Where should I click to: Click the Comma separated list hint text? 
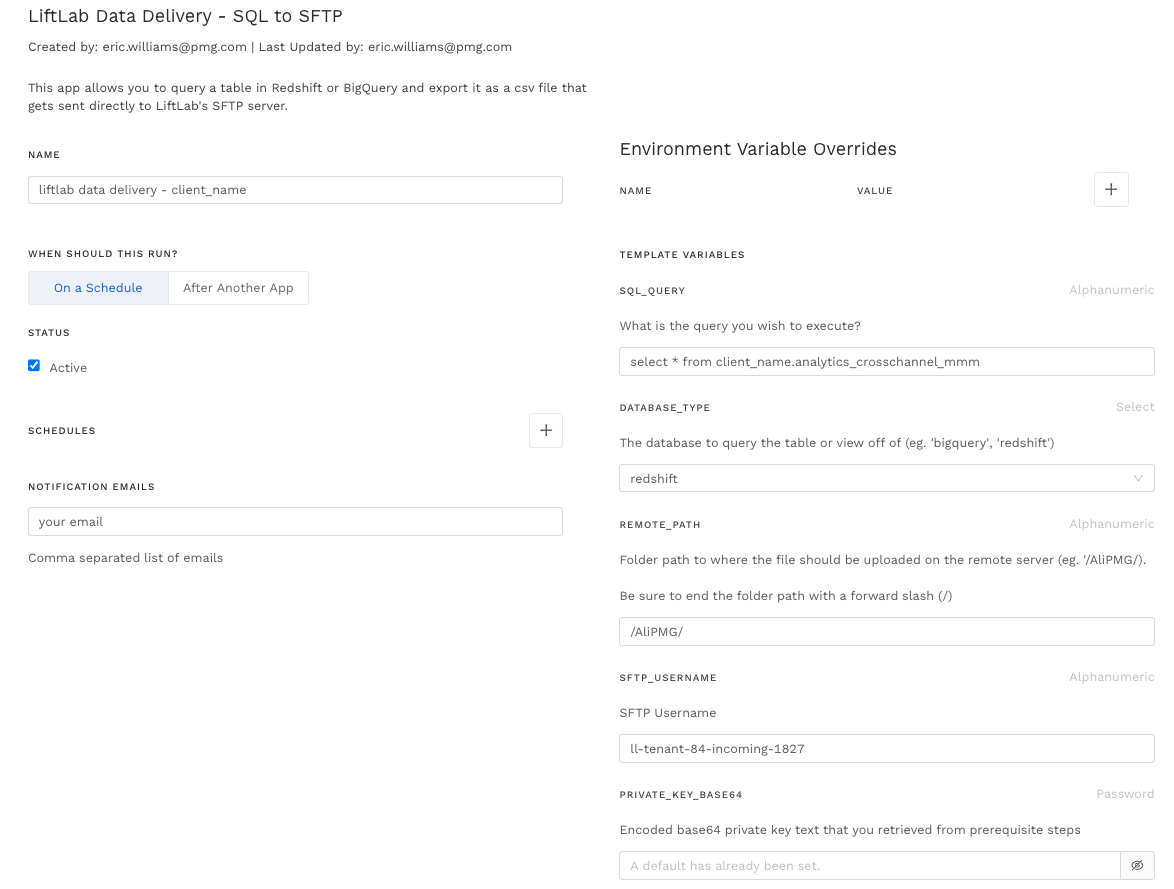coord(125,558)
